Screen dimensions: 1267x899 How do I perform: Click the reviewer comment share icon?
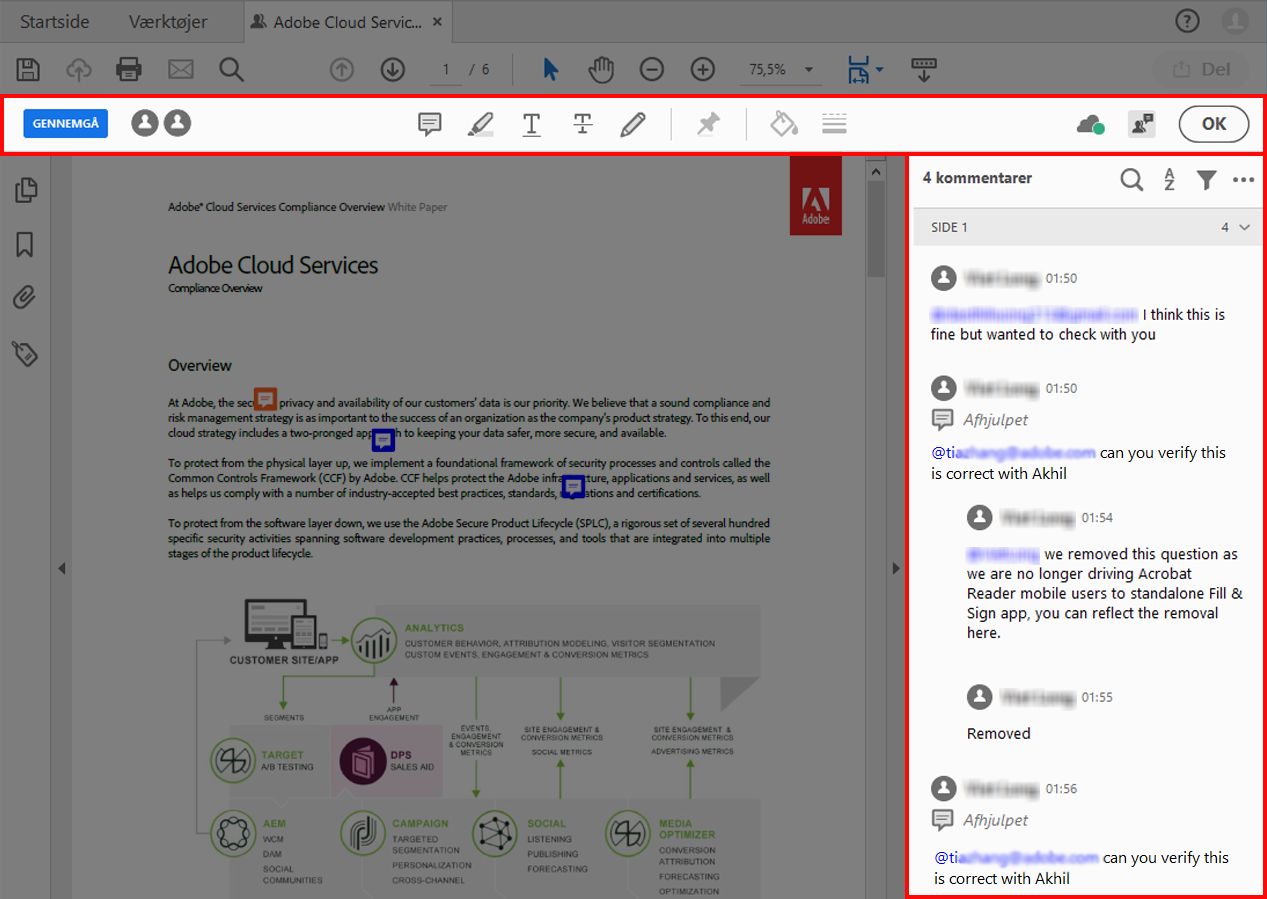pos(1141,124)
